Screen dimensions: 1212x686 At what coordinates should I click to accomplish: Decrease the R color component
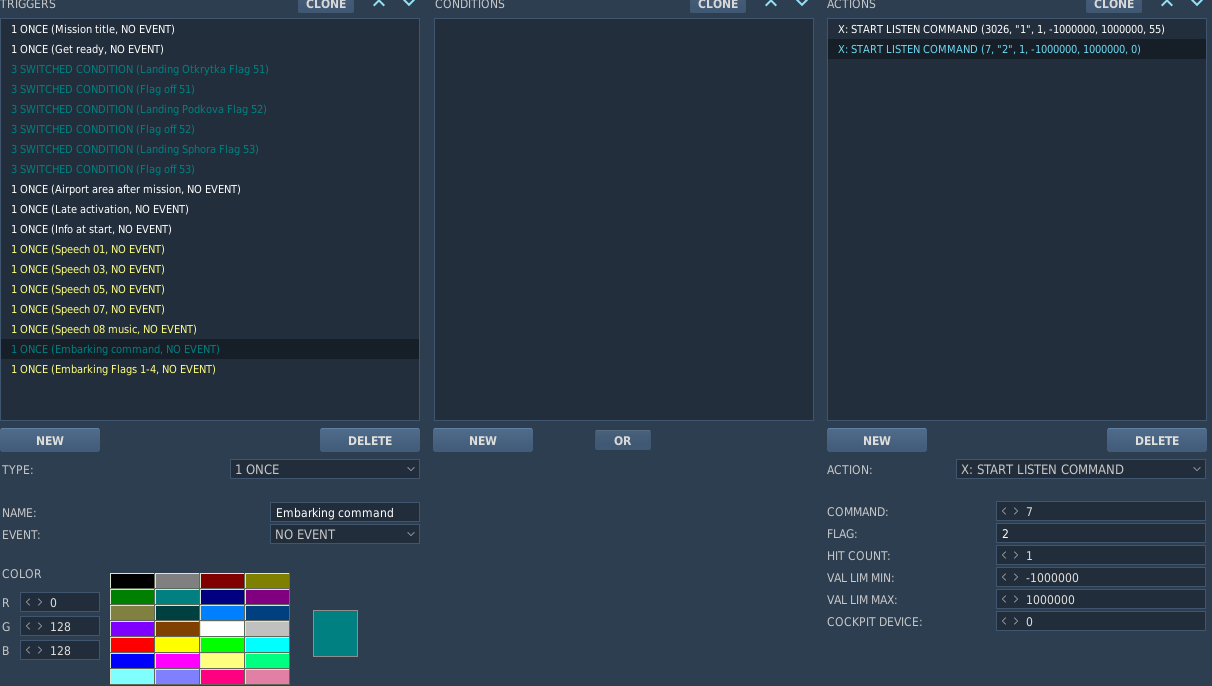[x=28, y=602]
